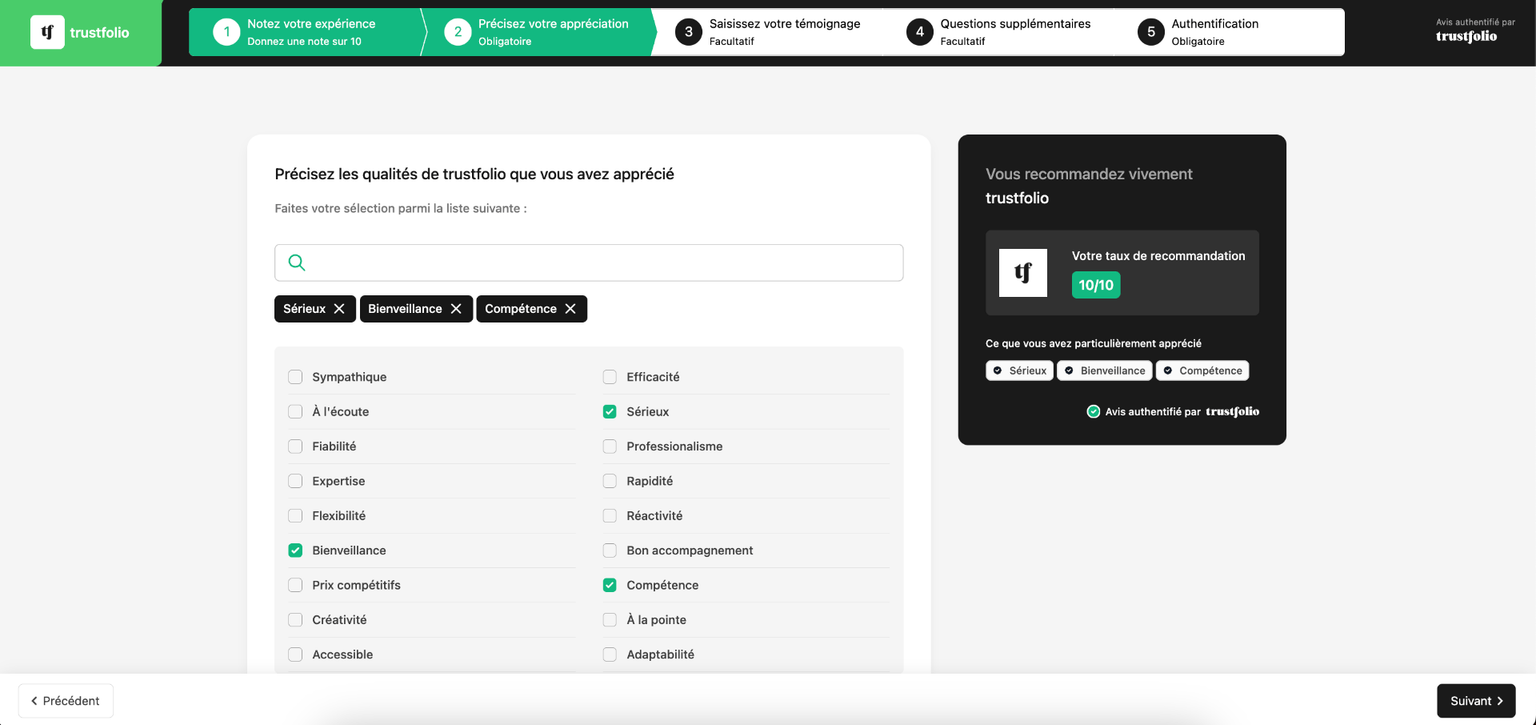The width and height of the screenshot is (1536, 725).
Task: Click the authenticated review checkmark icon
Action: coord(1093,411)
